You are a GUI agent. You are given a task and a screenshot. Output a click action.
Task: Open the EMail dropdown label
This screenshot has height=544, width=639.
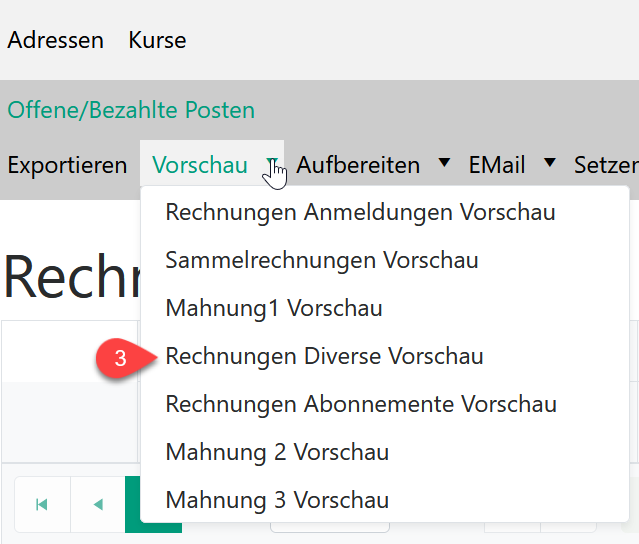[x=497, y=165]
